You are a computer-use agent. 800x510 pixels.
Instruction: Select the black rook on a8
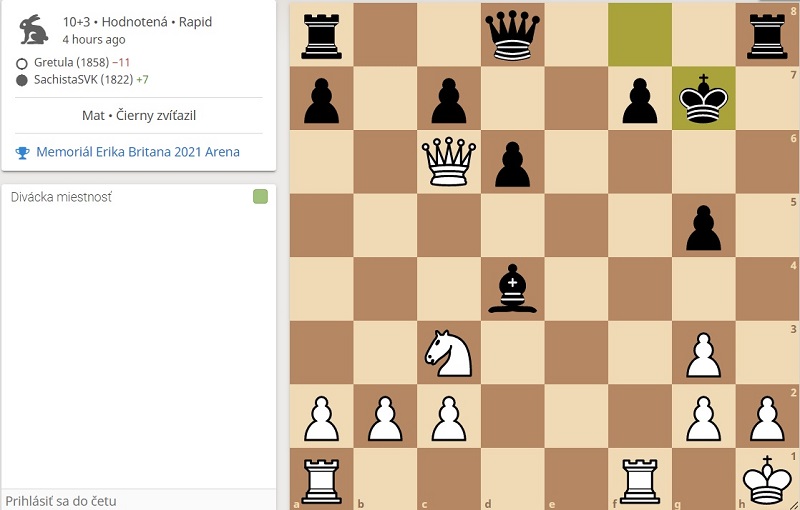[x=321, y=36]
